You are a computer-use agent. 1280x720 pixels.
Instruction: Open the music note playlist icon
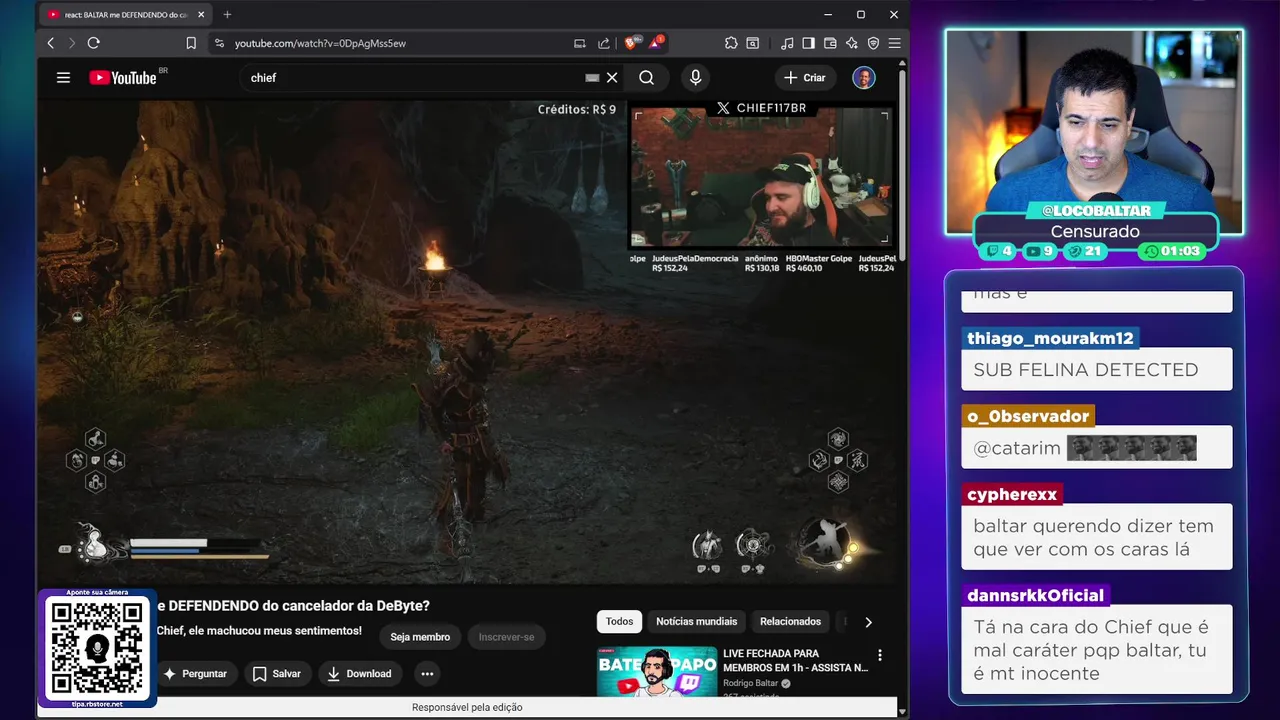[x=787, y=43]
